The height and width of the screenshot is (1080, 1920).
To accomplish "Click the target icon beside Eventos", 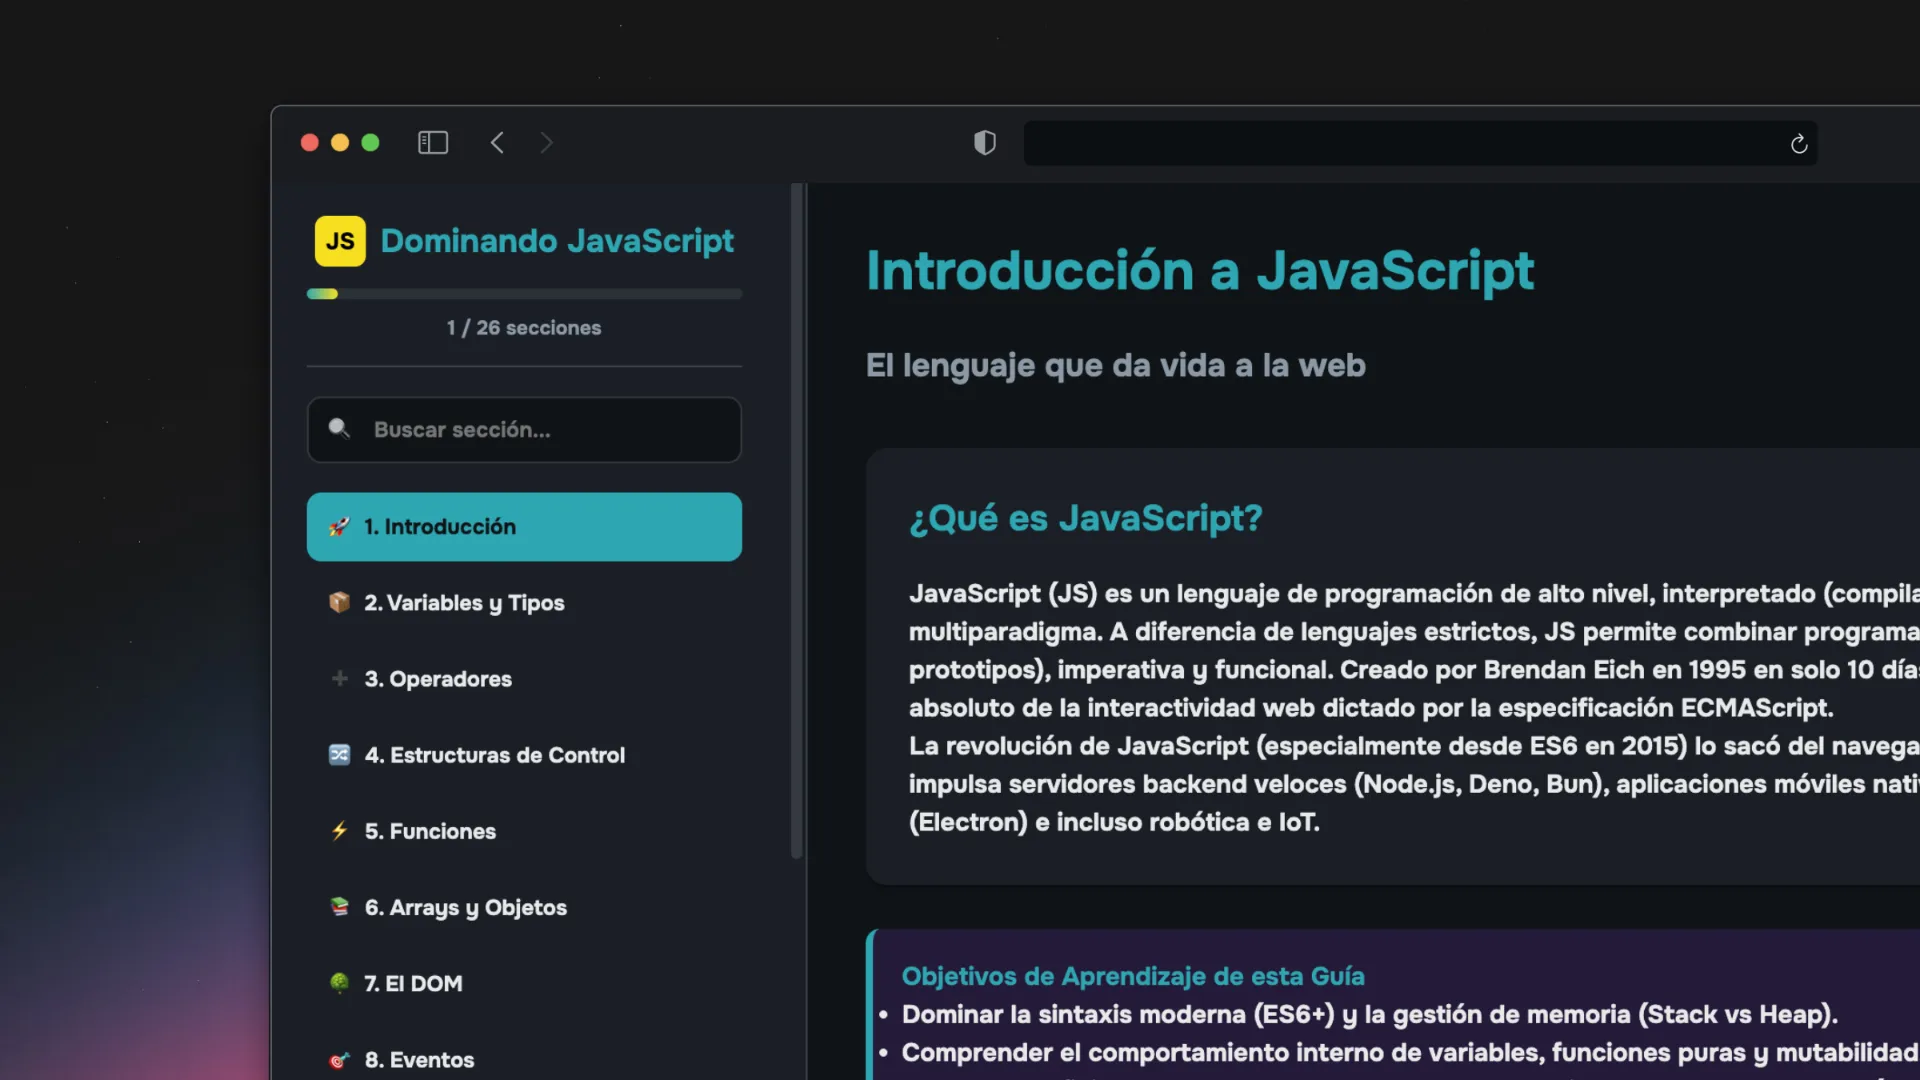I will (x=340, y=1060).
